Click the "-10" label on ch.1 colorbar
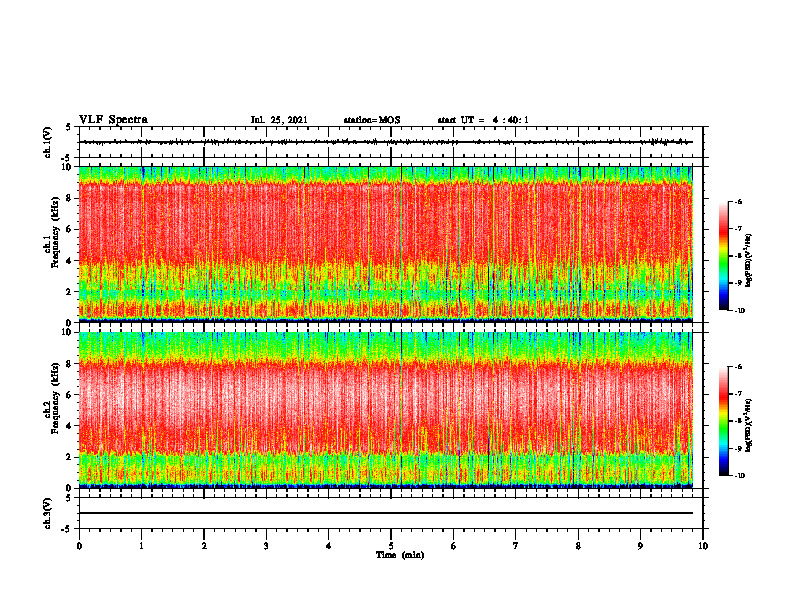Screen dimensions: 792x612 click(x=740, y=311)
